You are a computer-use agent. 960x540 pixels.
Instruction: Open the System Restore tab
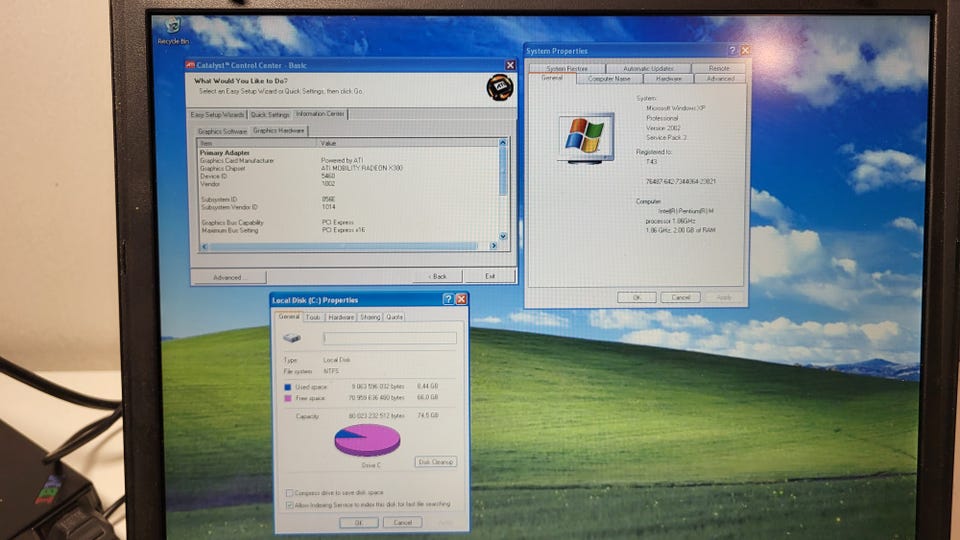pos(567,69)
